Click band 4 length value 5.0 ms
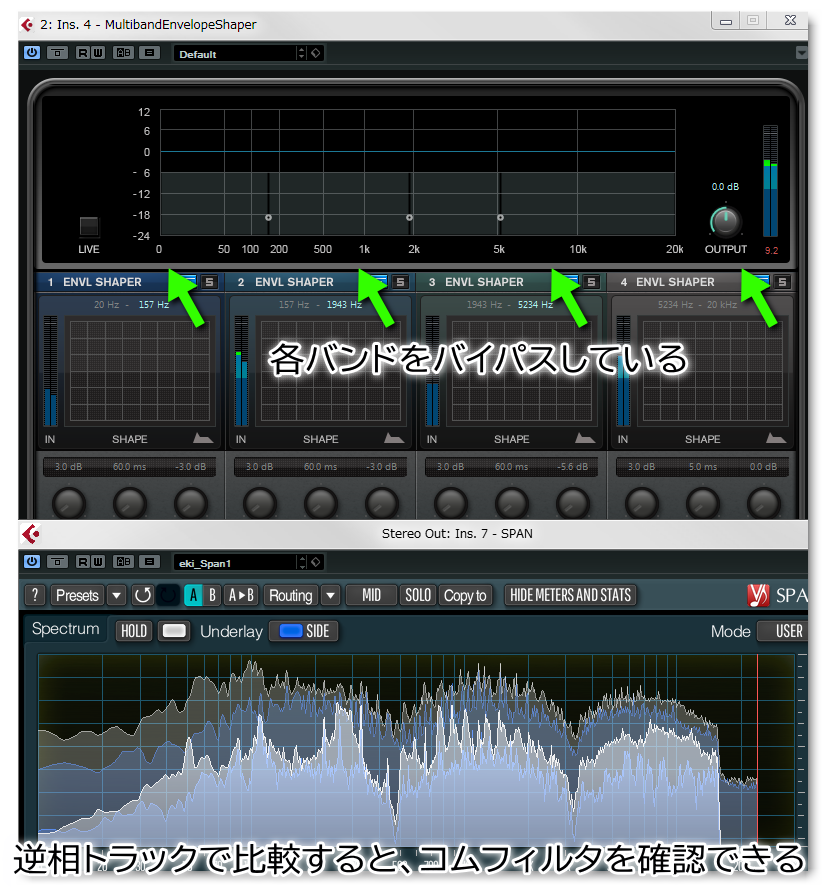This screenshot has width=831, height=894. tap(702, 466)
